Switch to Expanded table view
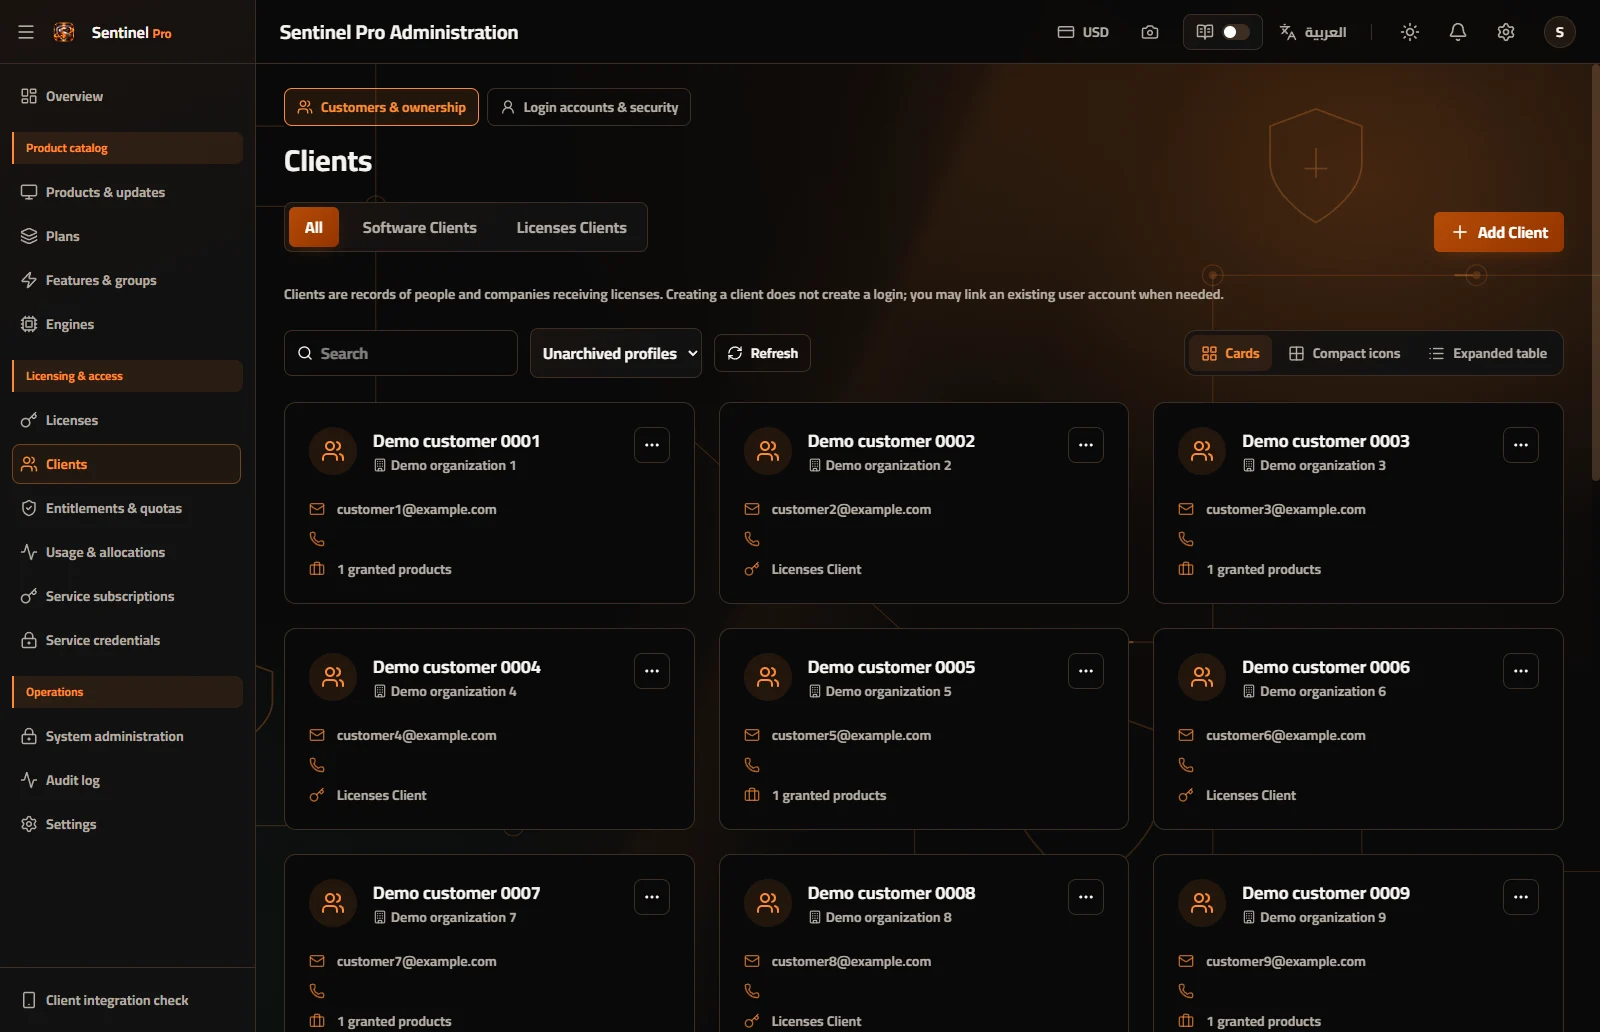 [x=1488, y=353]
